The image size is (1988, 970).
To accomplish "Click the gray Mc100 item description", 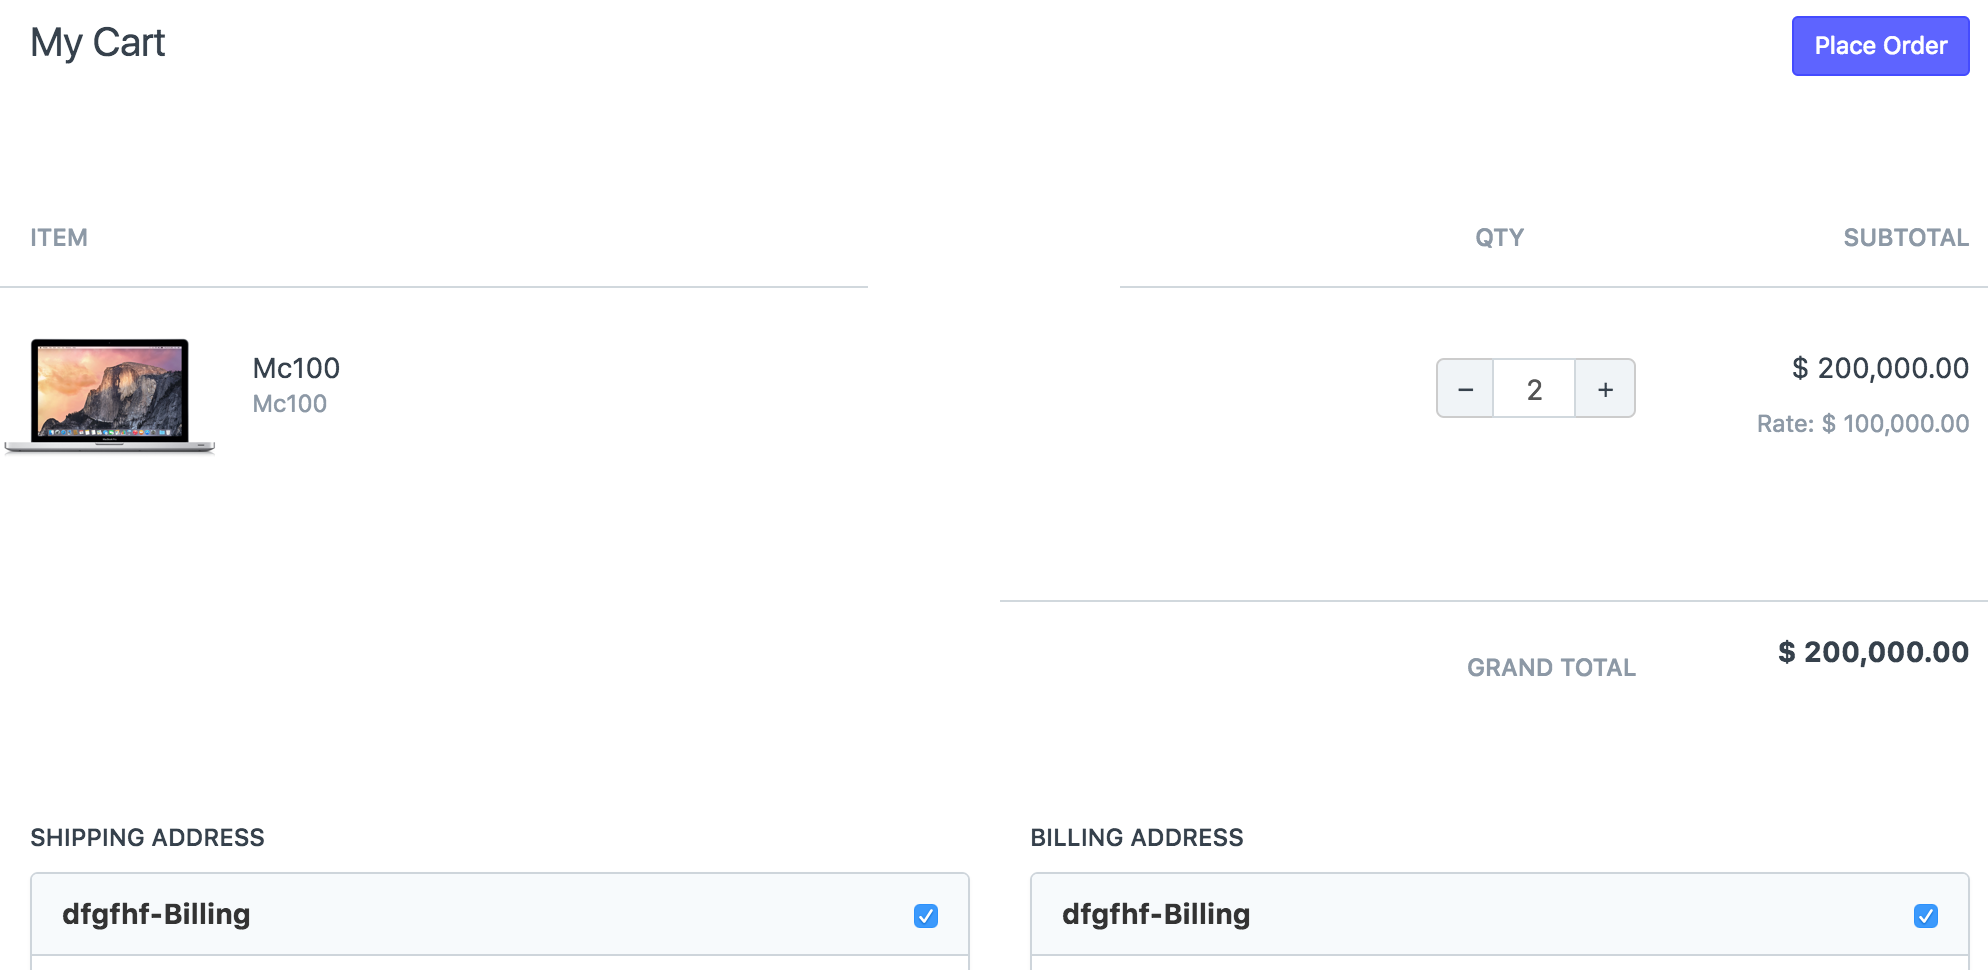I will click(290, 404).
